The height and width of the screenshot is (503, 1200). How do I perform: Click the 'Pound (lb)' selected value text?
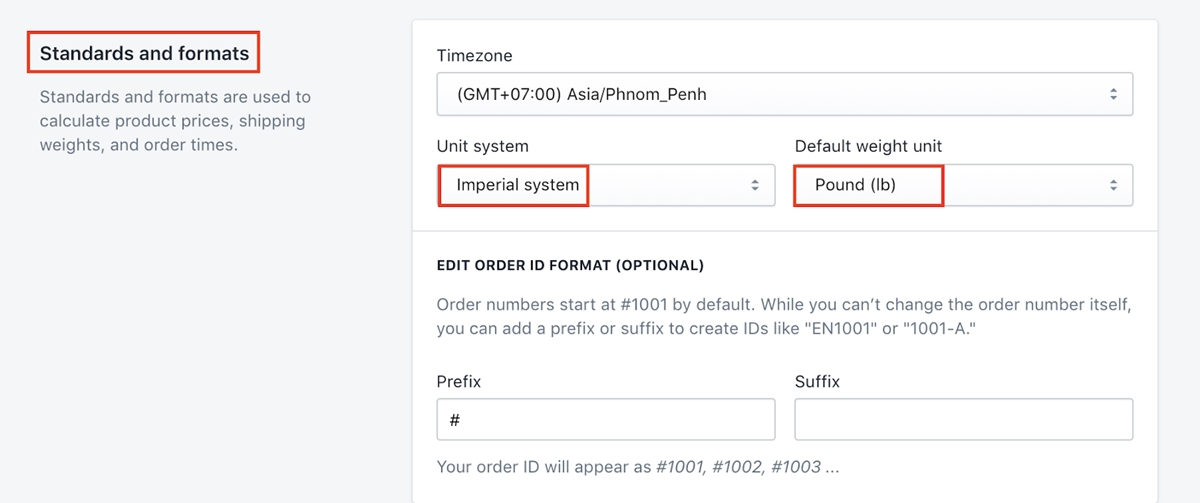pos(855,185)
